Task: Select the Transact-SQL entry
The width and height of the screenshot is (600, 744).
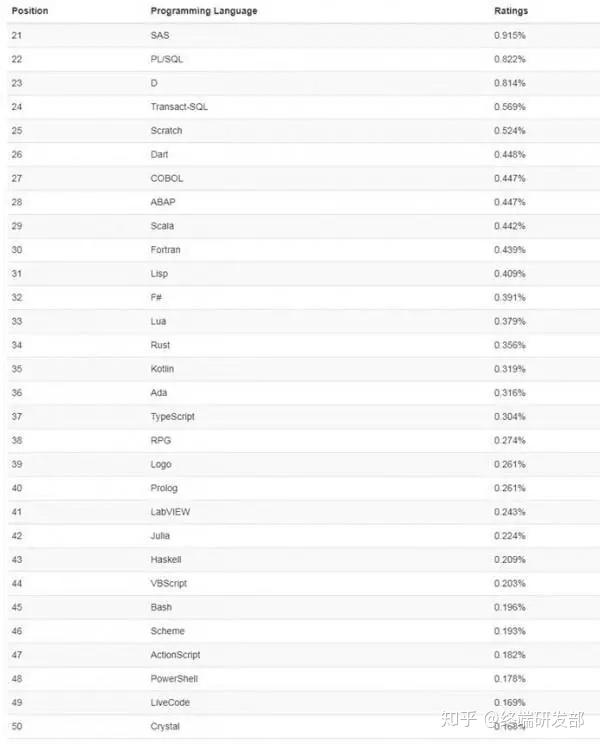Action: 179,107
